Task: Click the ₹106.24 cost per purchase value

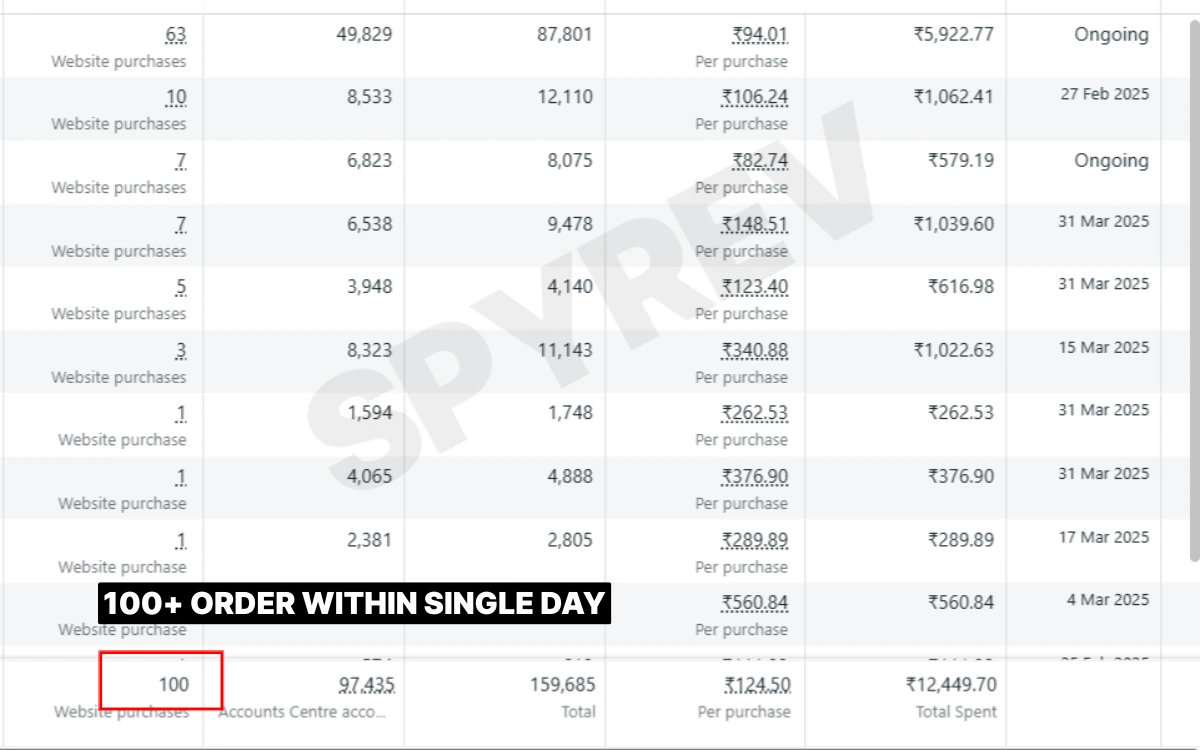Action: tap(755, 98)
